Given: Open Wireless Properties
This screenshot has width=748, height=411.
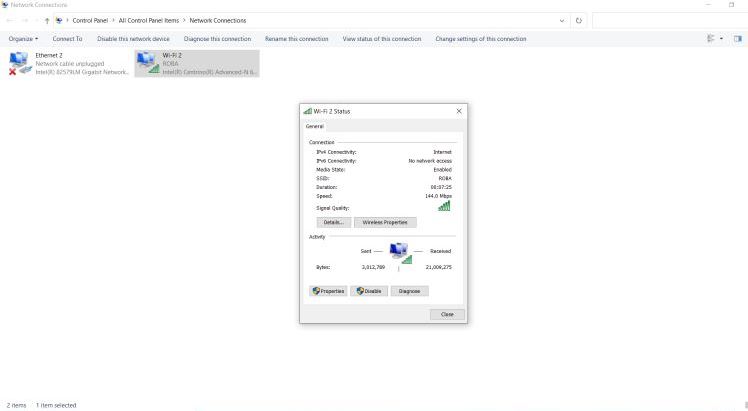Looking at the screenshot, I should coord(385,222).
